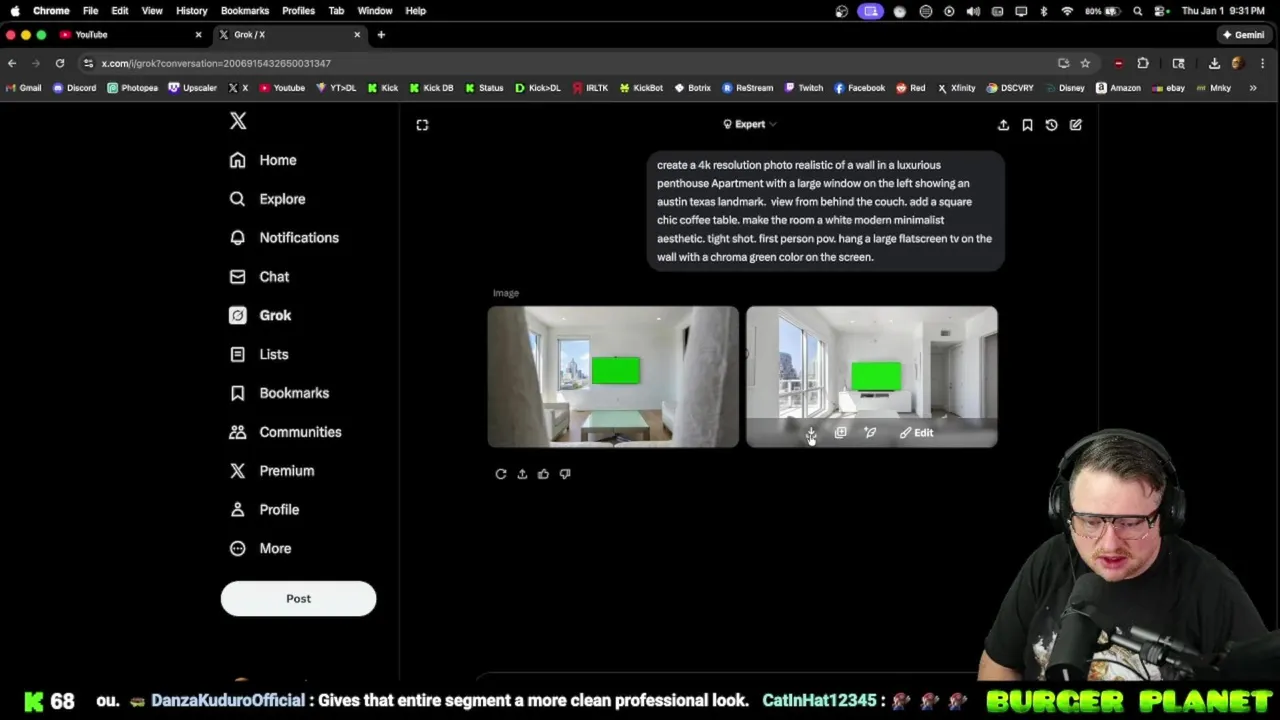This screenshot has height=720, width=1280.
Task: Open the Amazon bookmark
Action: 1118,88
